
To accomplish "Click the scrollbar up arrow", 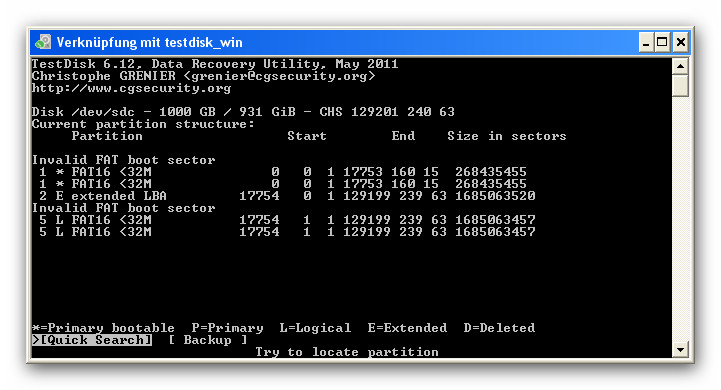I will tap(680, 67).
